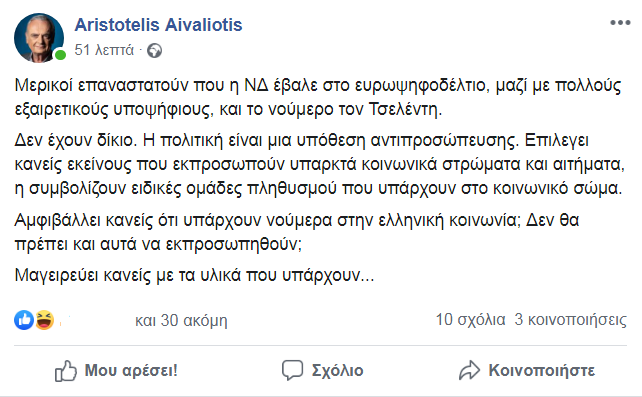Show reactions list via και 30 ακόμη
The image size is (642, 397).
pos(181,320)
